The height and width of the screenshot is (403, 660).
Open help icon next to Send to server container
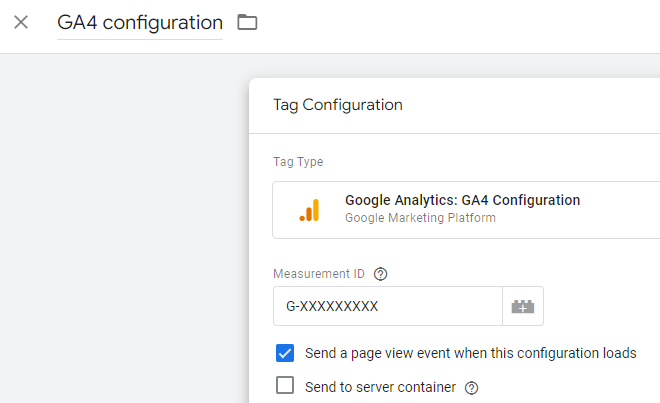(x=471, y=388)
